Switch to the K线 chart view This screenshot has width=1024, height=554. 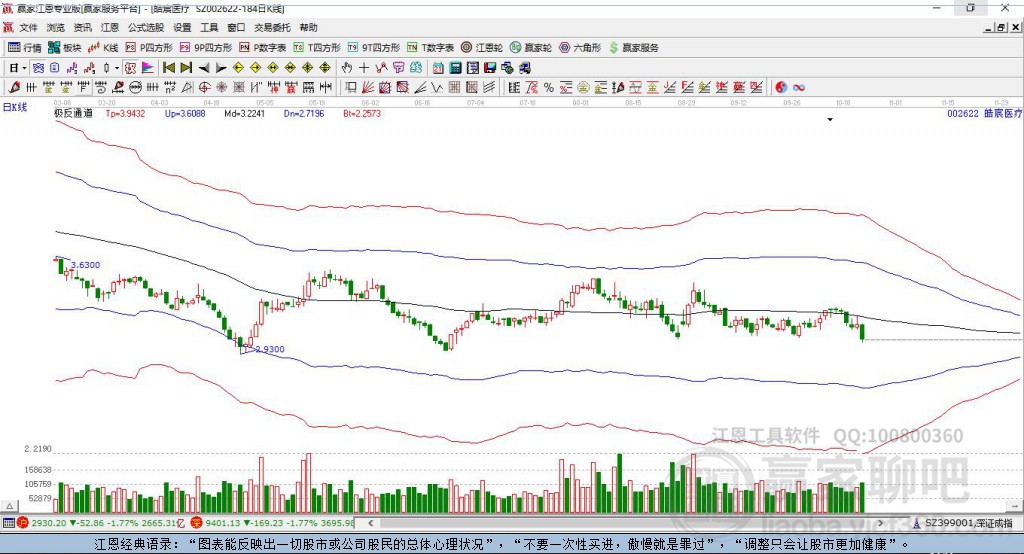tap(103, 48)
